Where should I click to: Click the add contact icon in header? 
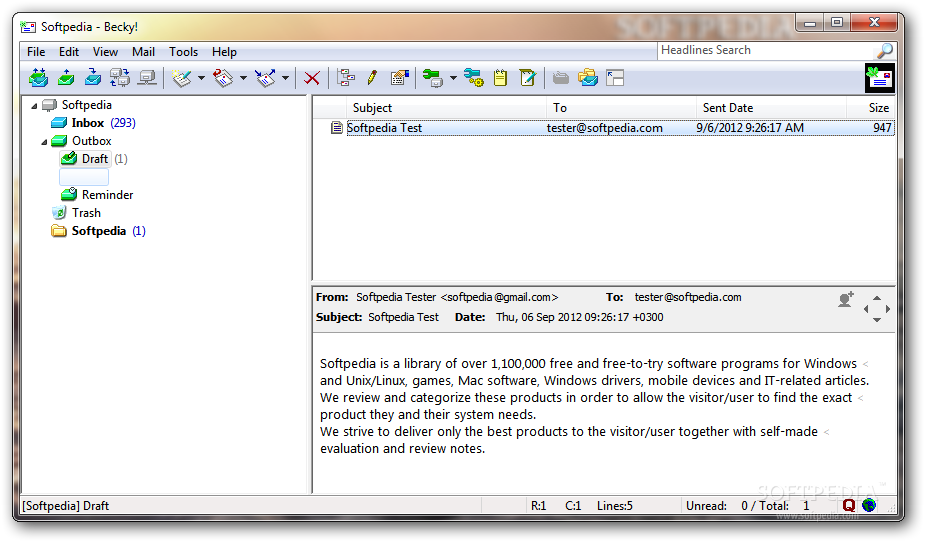pyautogui.click(x=846, y=299)
